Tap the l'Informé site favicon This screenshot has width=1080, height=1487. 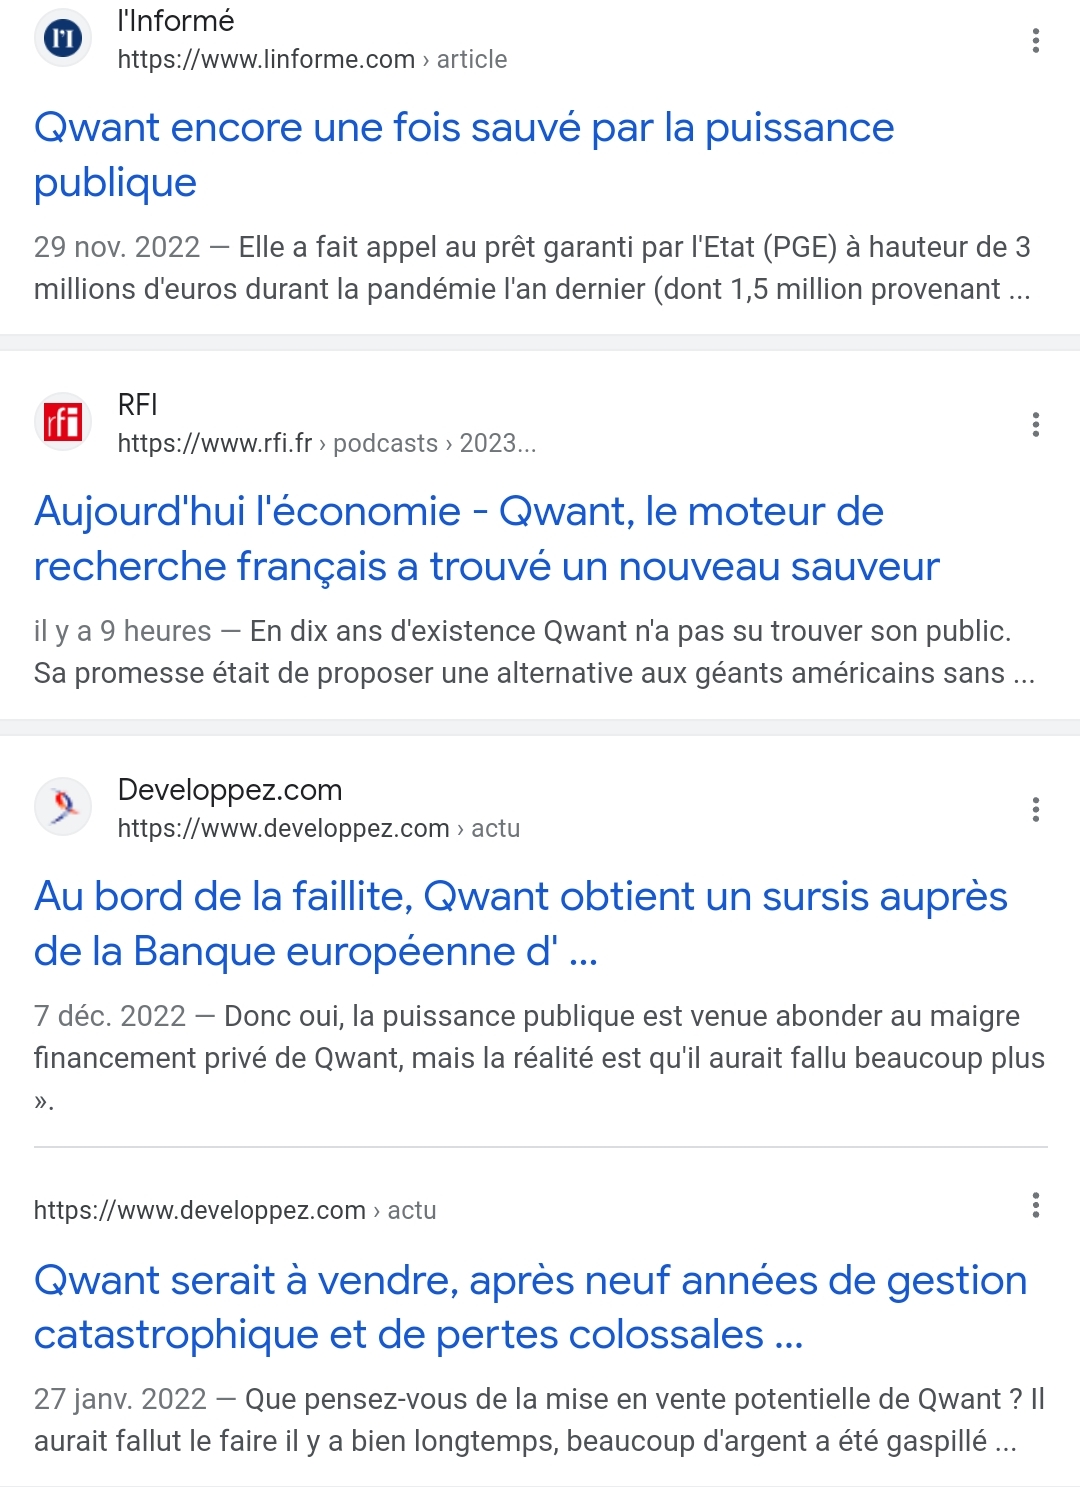point(63,39)
